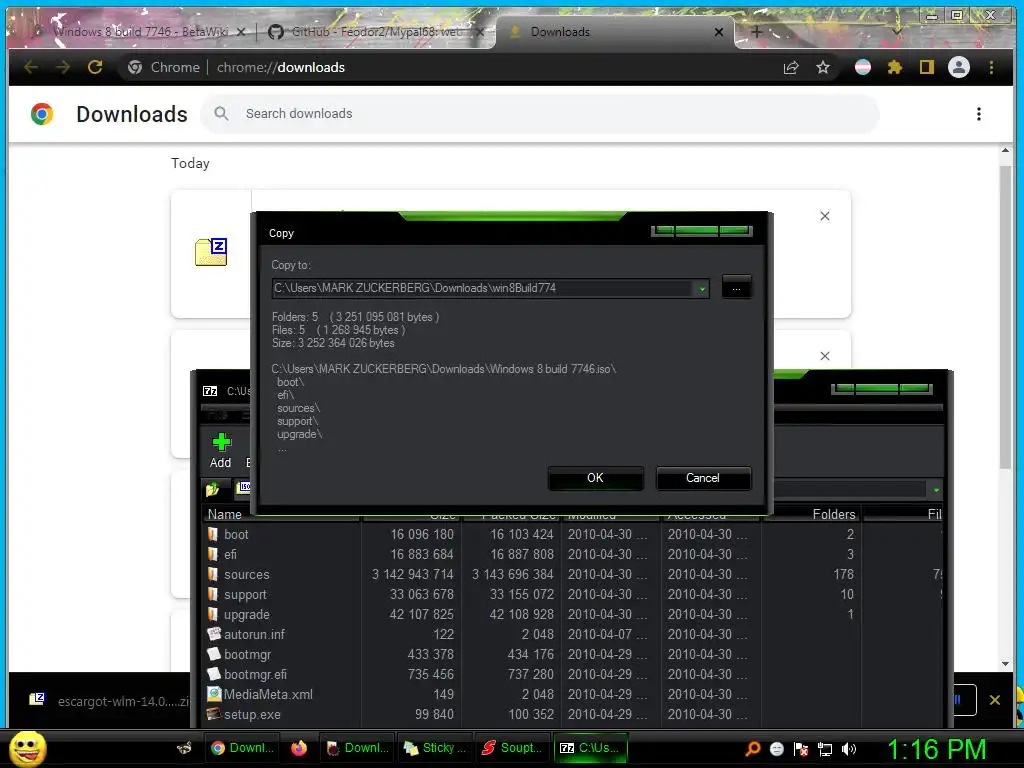Click OK in the Copy dialog
Image resolution: width=1024 pixels, height=768 pixels.
point(595,478)
